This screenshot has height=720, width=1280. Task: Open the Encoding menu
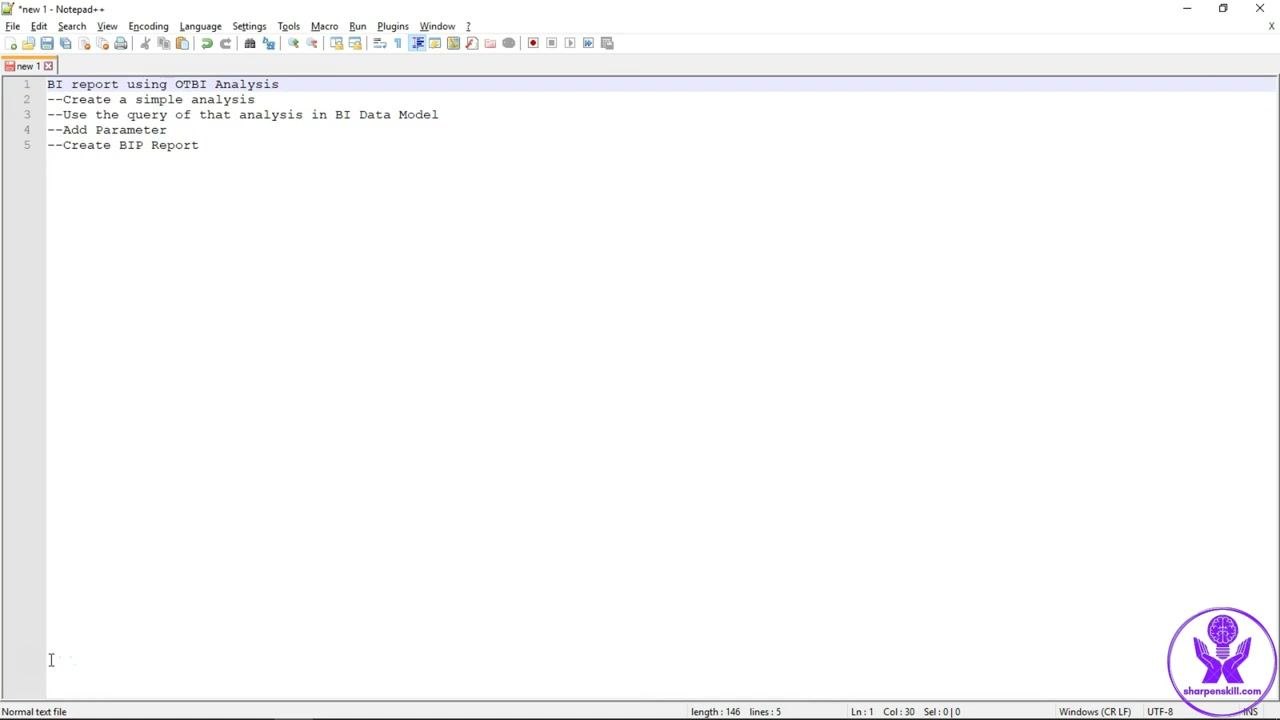pos(148,26)
